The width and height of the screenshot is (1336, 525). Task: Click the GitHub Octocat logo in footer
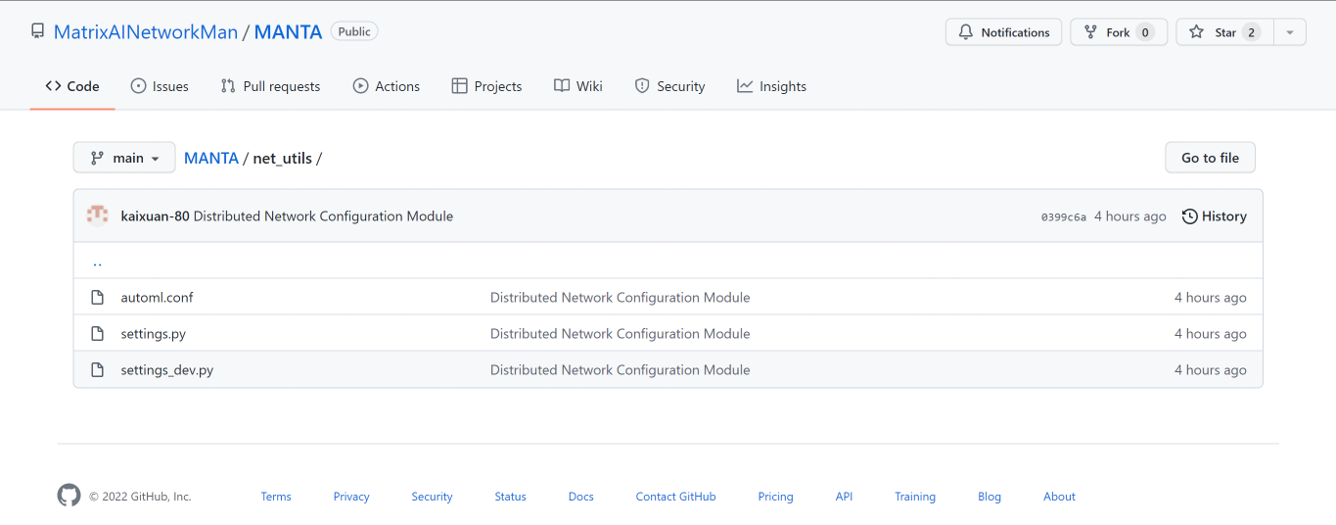pos(69,495)
